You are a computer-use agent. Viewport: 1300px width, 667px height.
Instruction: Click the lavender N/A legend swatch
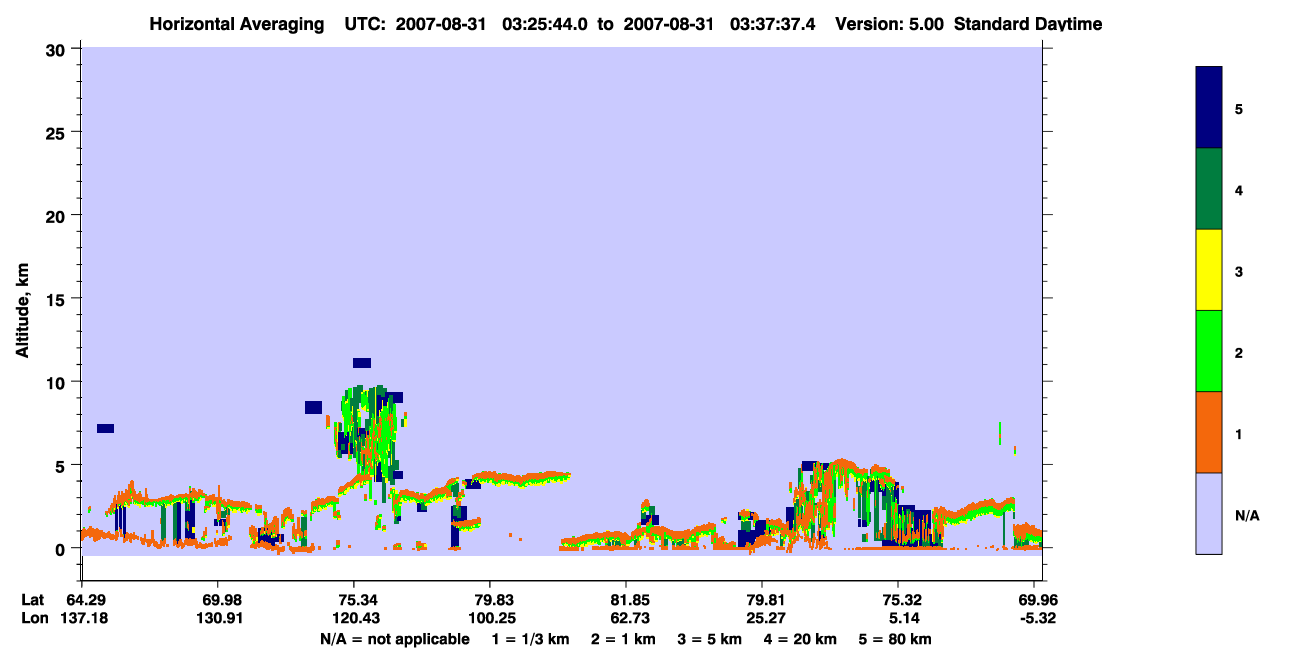tap(1209, 513)
